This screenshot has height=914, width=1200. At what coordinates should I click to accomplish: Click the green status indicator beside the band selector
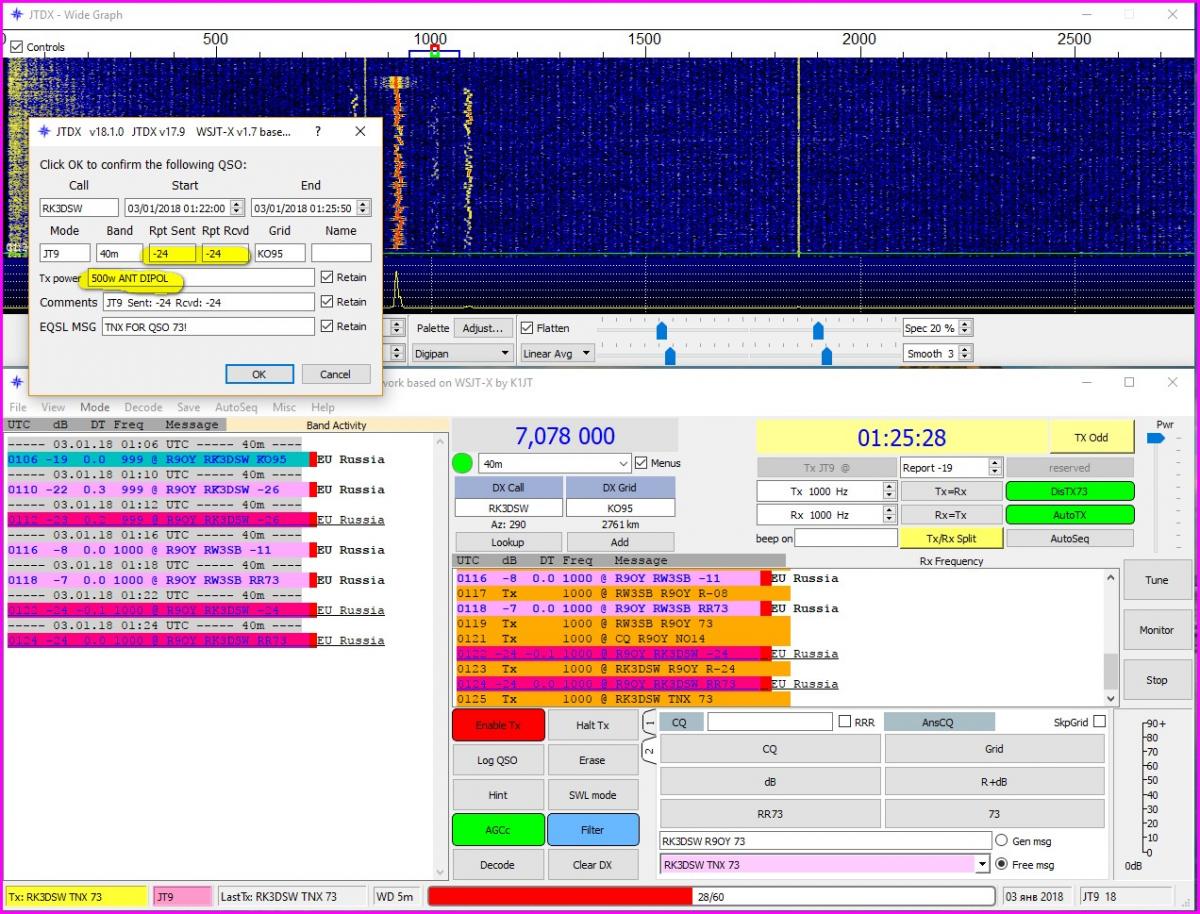pyautogui.click(x=462, y=464)
